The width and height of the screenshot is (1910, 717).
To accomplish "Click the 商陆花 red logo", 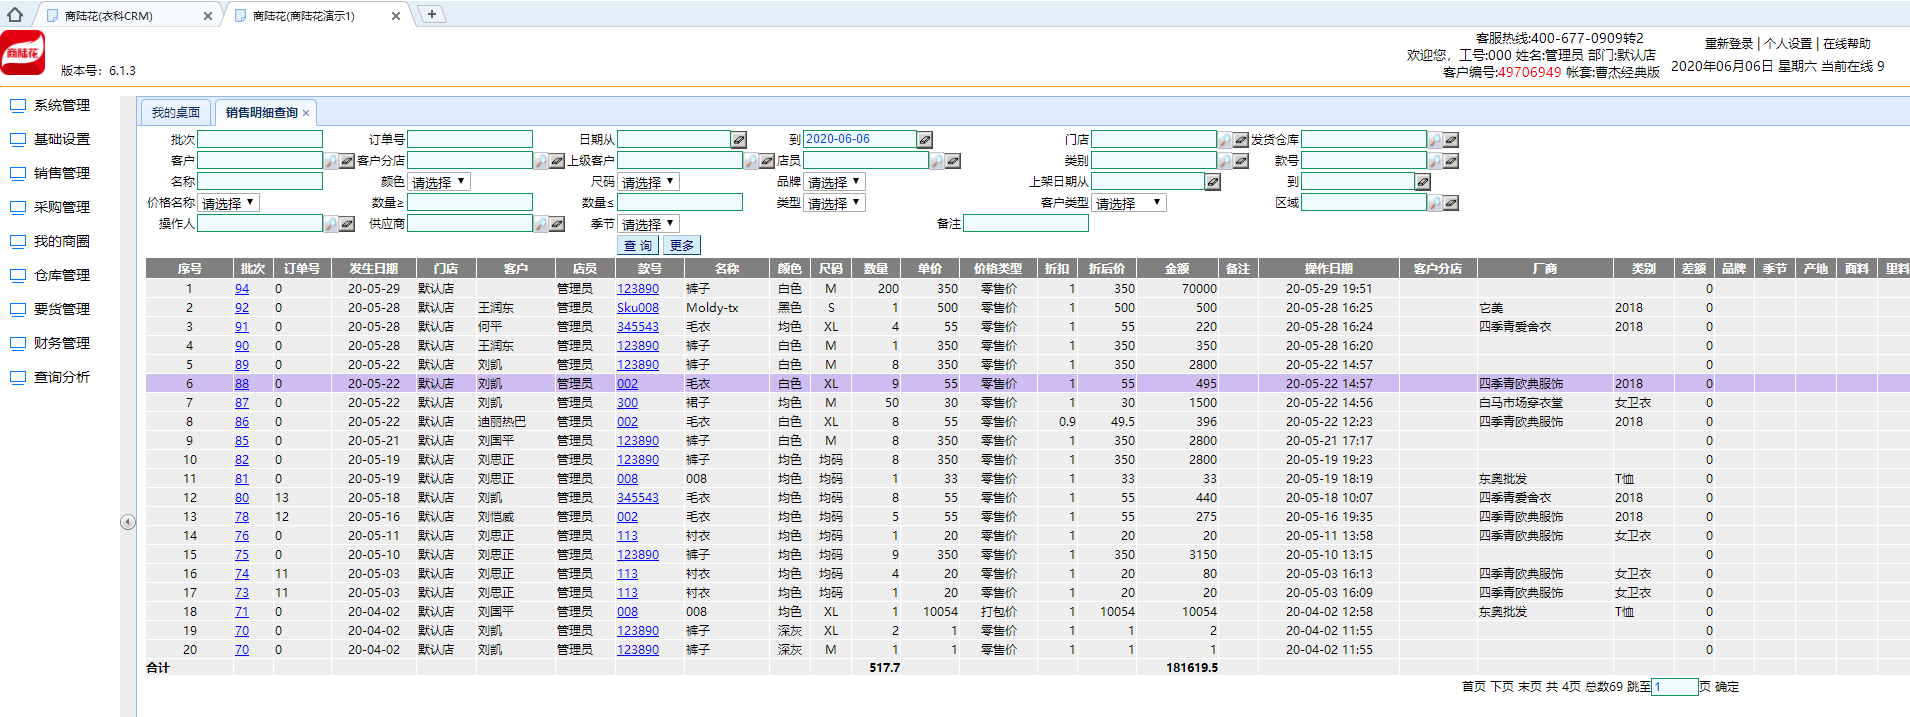I will (22, 53).
